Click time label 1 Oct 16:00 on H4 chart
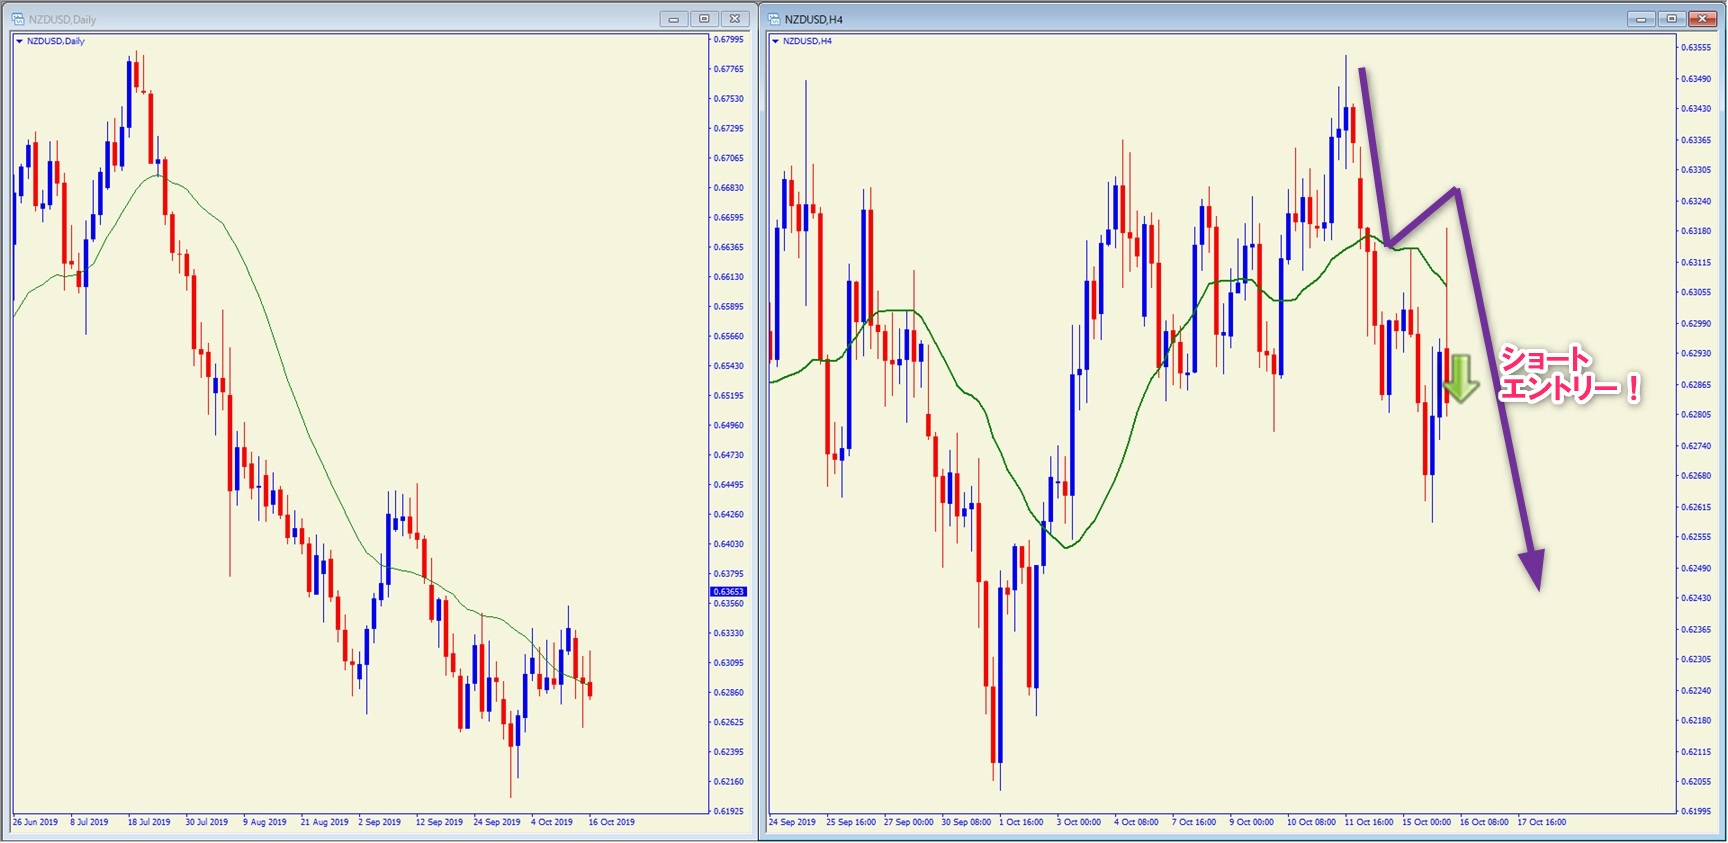This screenshot has height=843, width=1728. coord(1021,822)
